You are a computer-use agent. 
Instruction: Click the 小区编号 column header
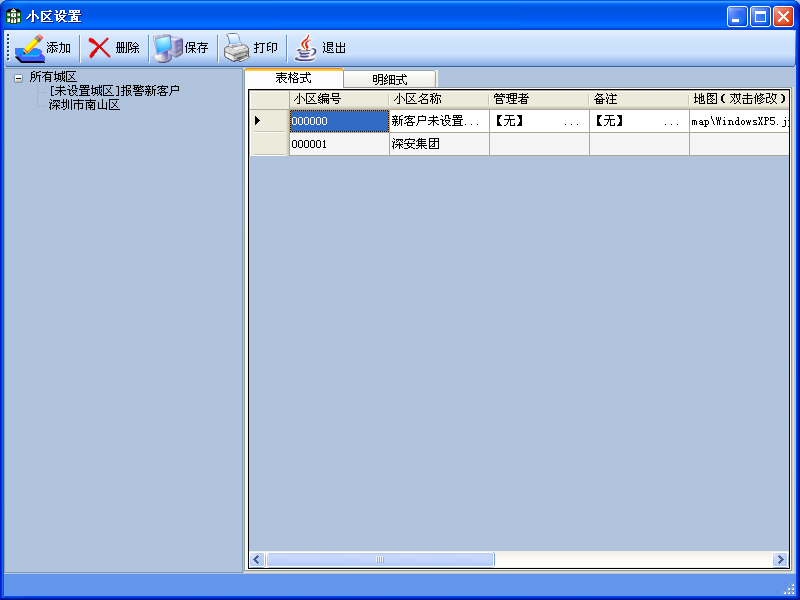(x=339, y=99)
